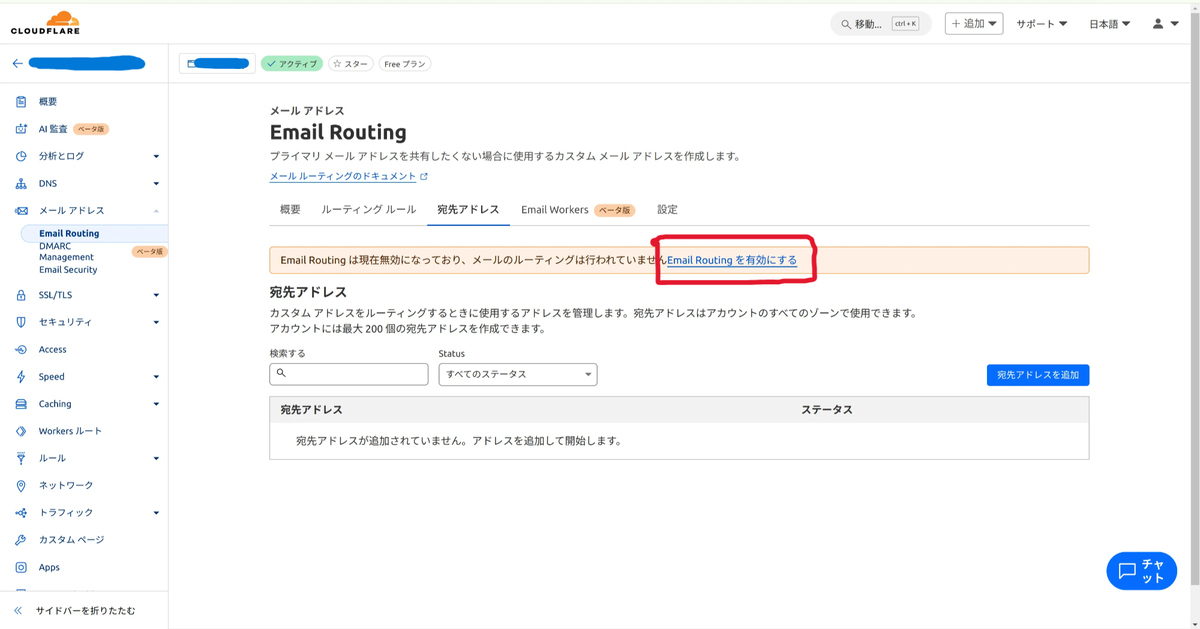Collapse sidebar using サイドバーを折りたたむ
Image resolution: width=1200 pixels, height=629 pixels.
click(75, 610)
